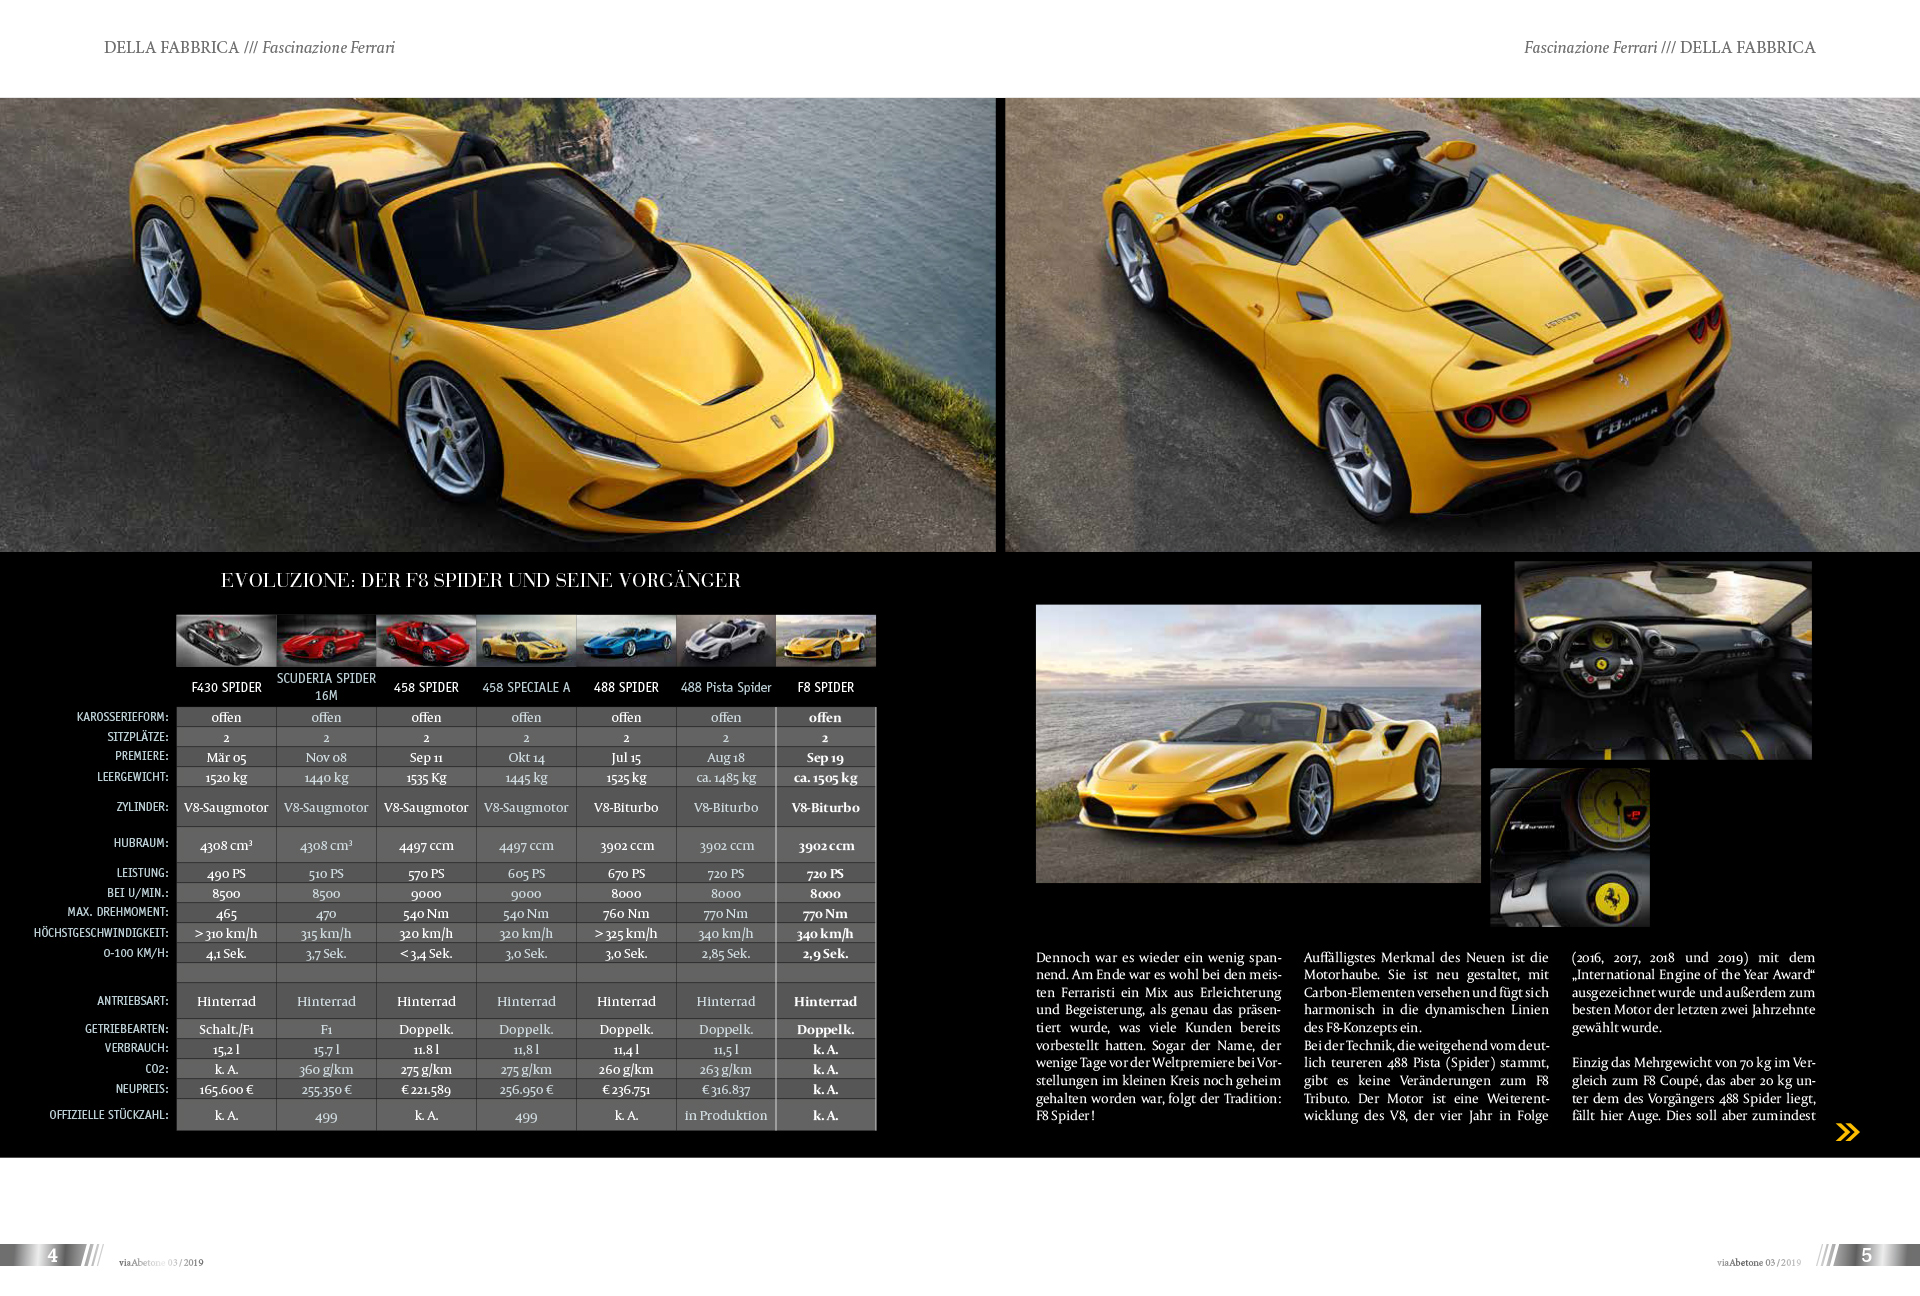Click the white 488 Pista Spider thumbnail
Screen dimensions: 1920x1296
coord(726,641)
